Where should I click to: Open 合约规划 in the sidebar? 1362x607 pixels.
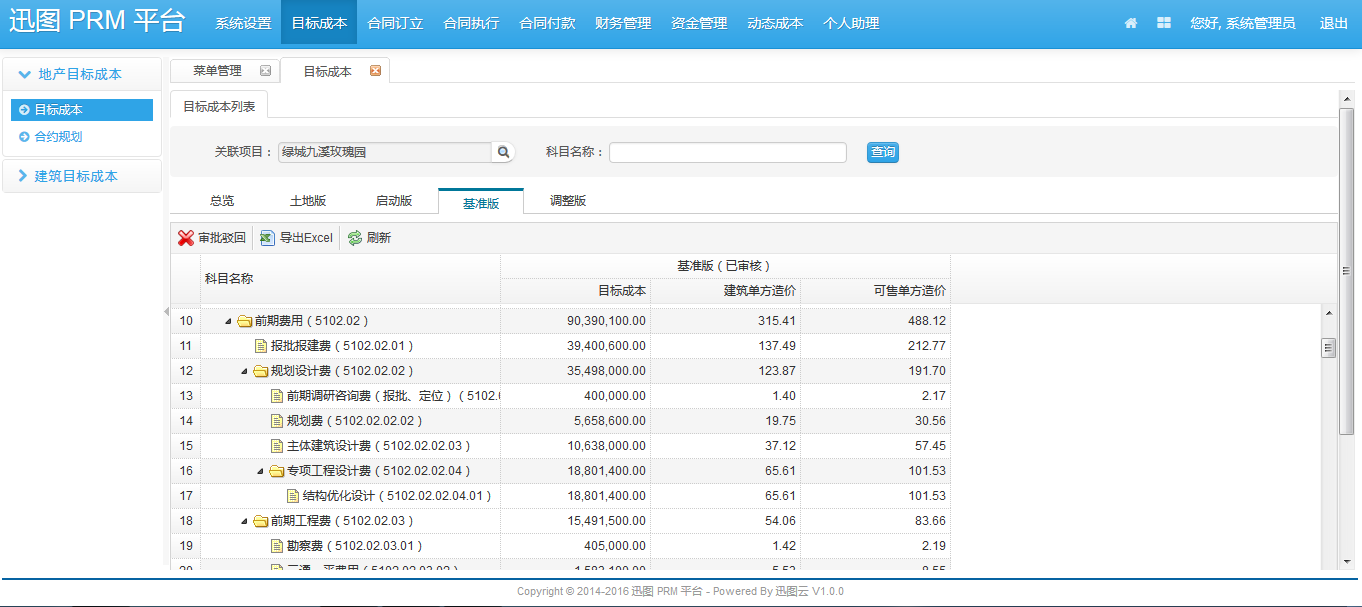(x=58, y=137)
